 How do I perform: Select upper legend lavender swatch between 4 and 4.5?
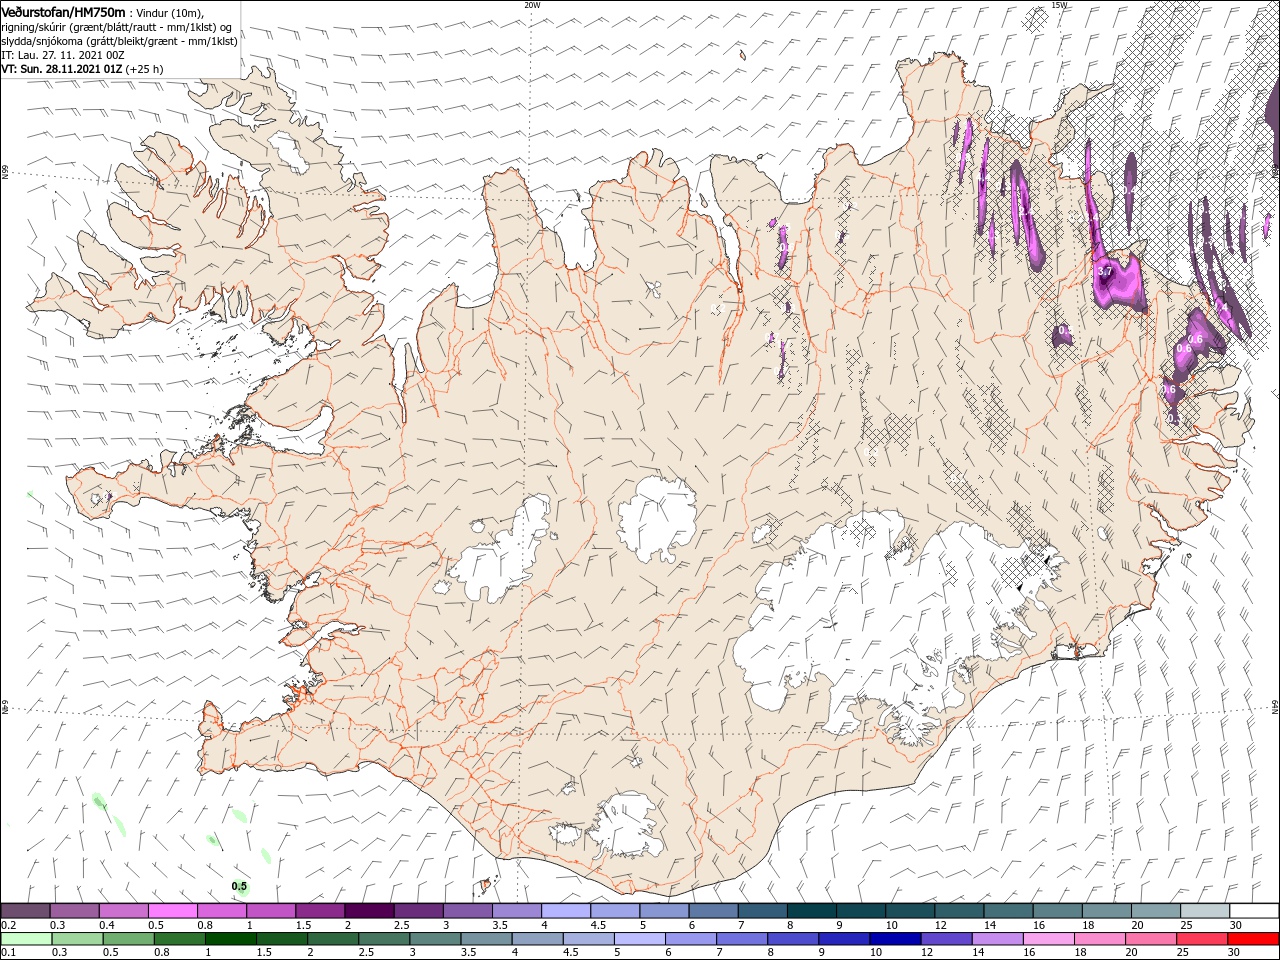[x=566, y=911]
